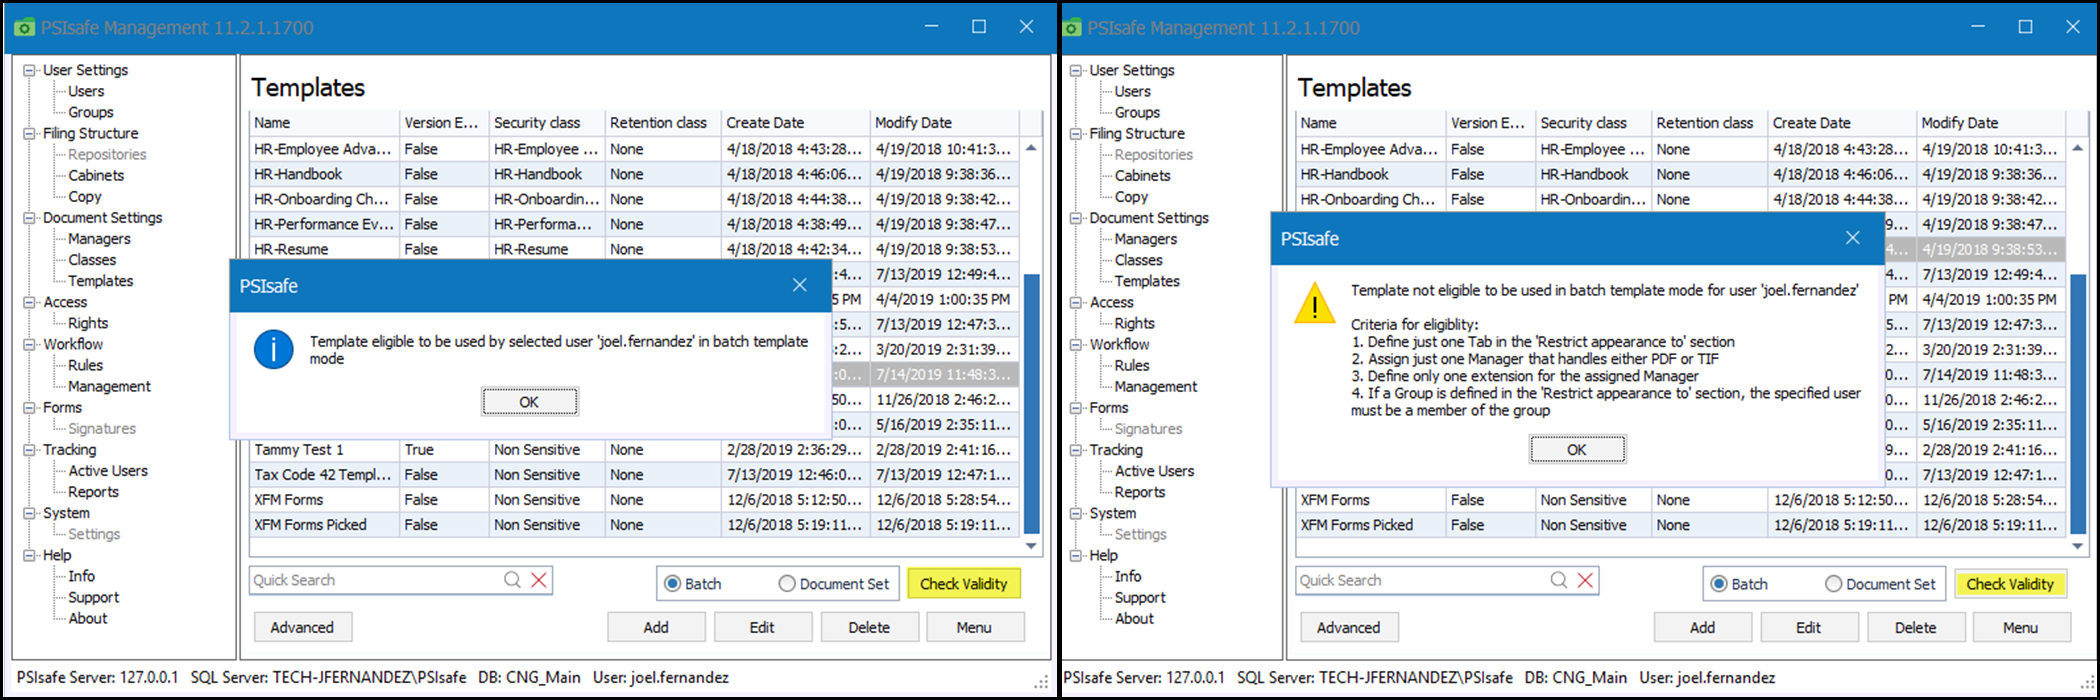Click scroll down arrow of left templates list
The width and height of the screenshot is (2100, 700).
1031,546
